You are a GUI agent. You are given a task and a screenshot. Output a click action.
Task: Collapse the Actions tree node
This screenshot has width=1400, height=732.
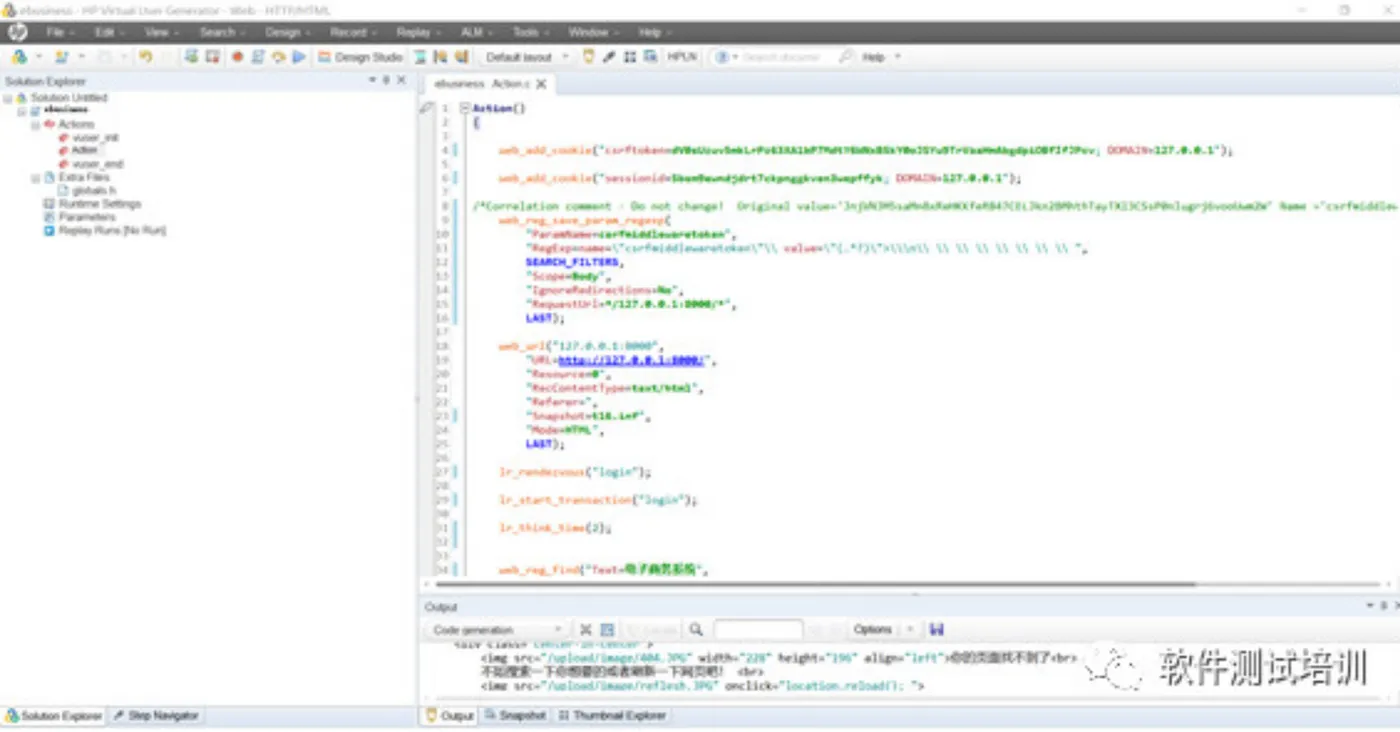34,124
